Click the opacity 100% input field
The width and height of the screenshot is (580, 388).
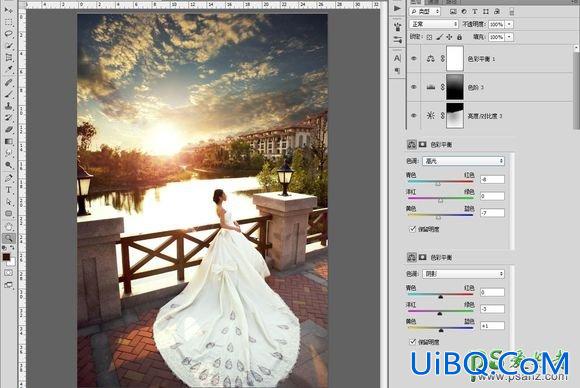click(496, 24)
